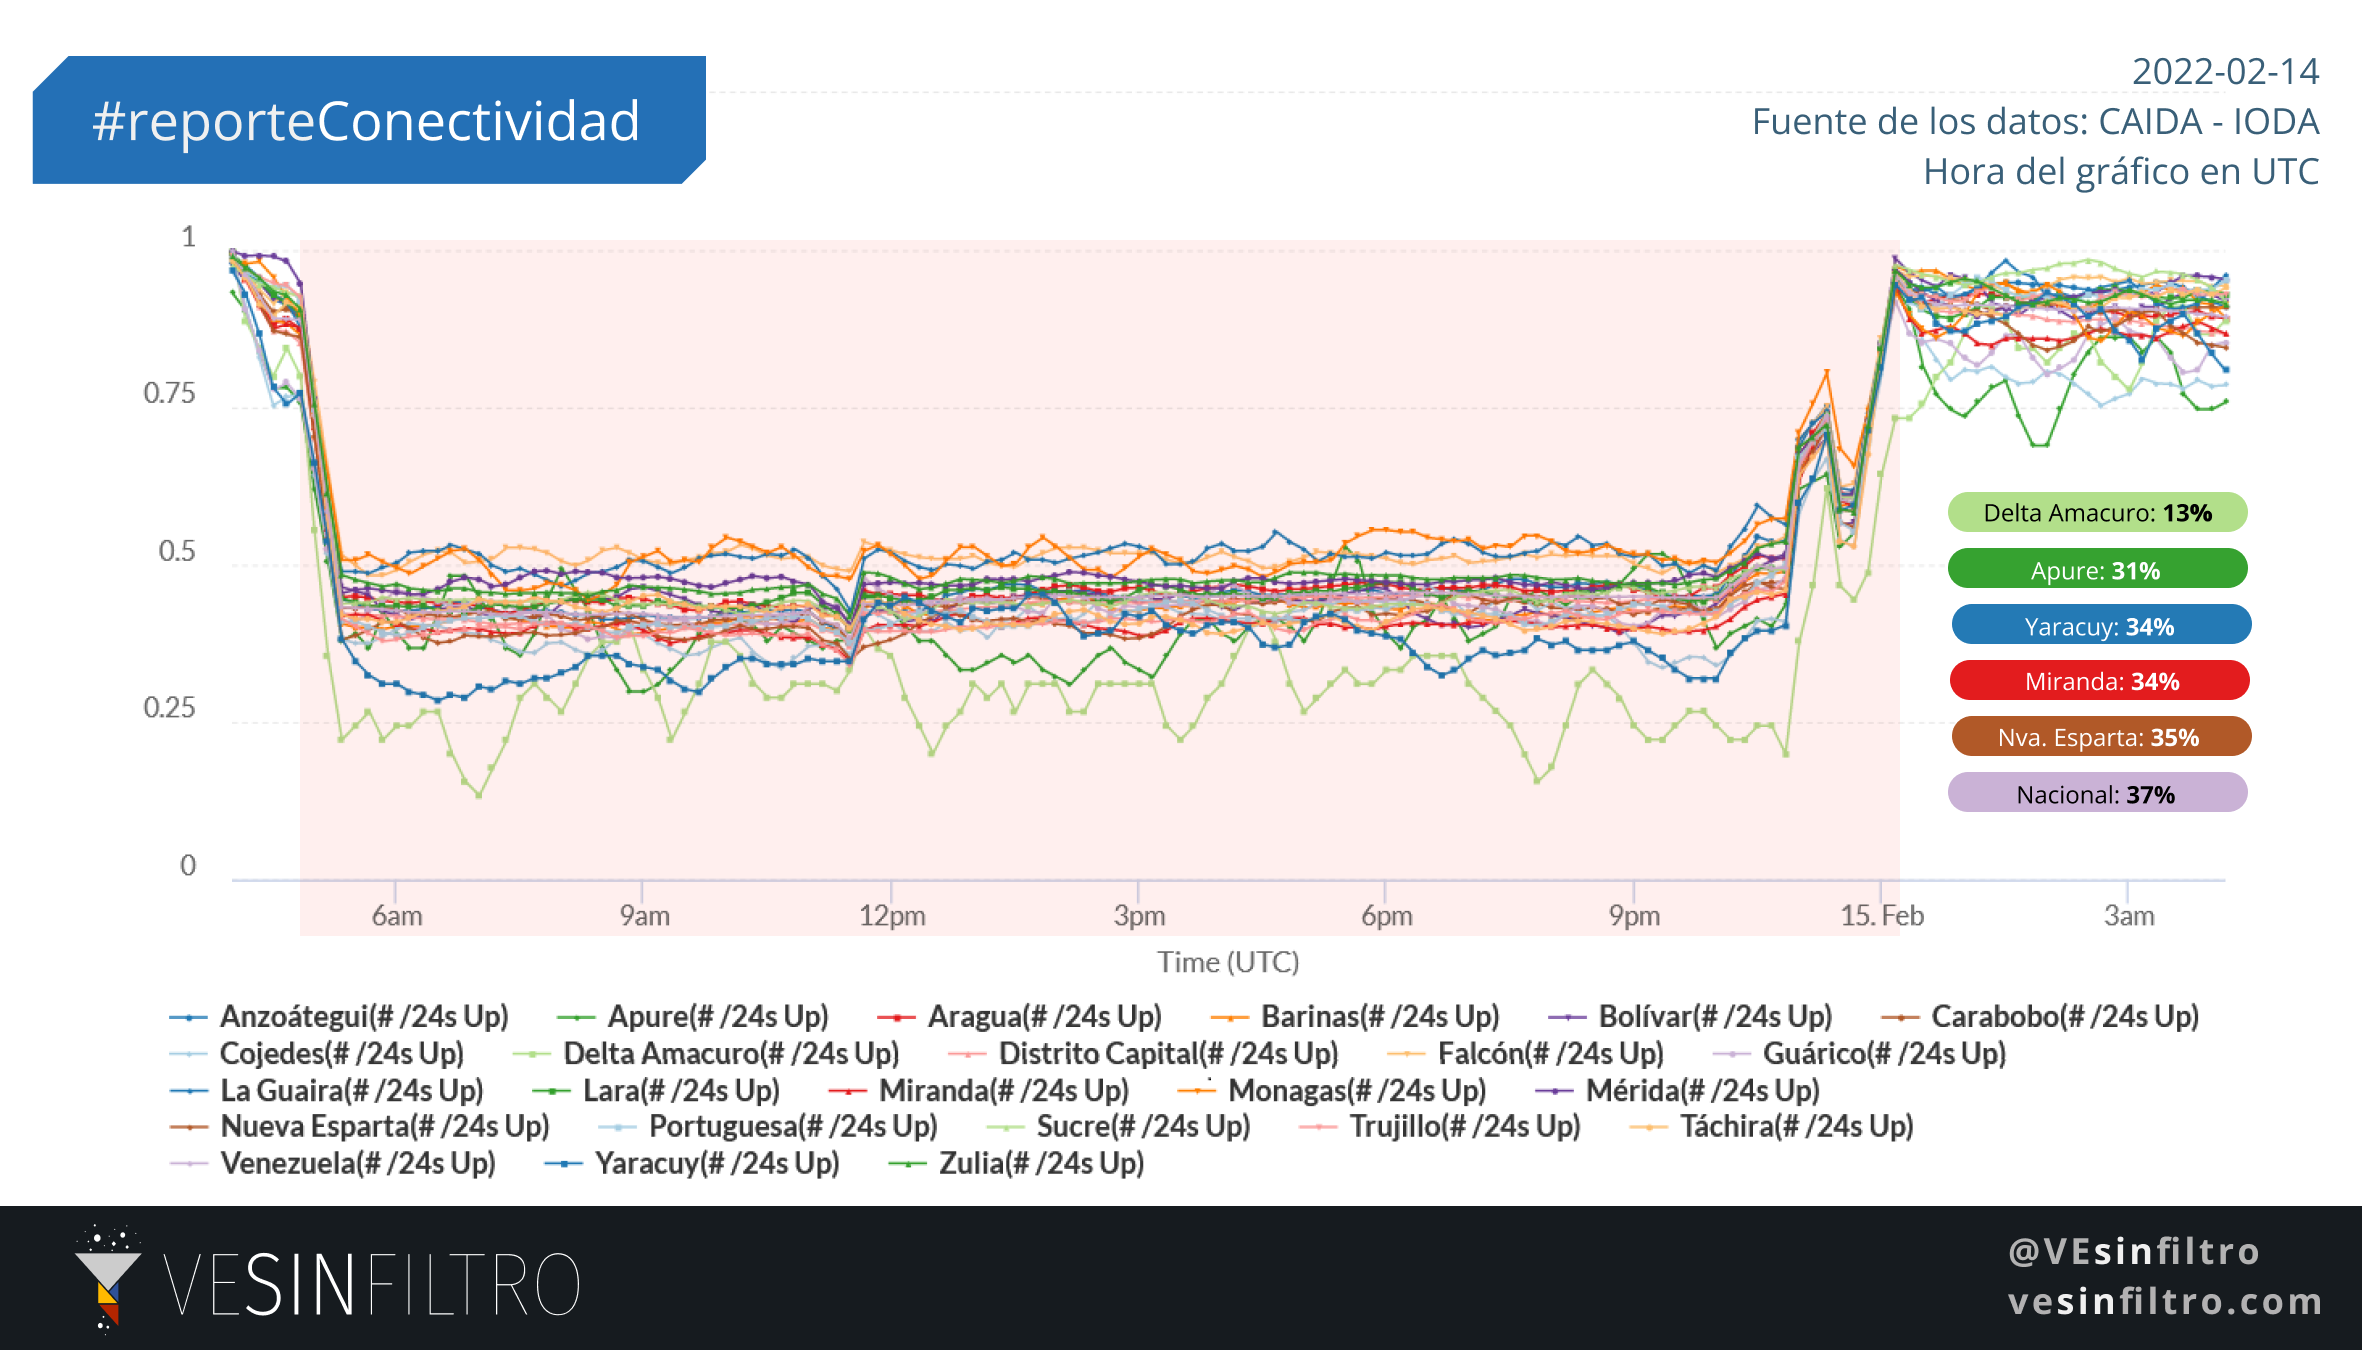Click the VESINFILTRO funnel logo icon

(x=107, y=1280)
